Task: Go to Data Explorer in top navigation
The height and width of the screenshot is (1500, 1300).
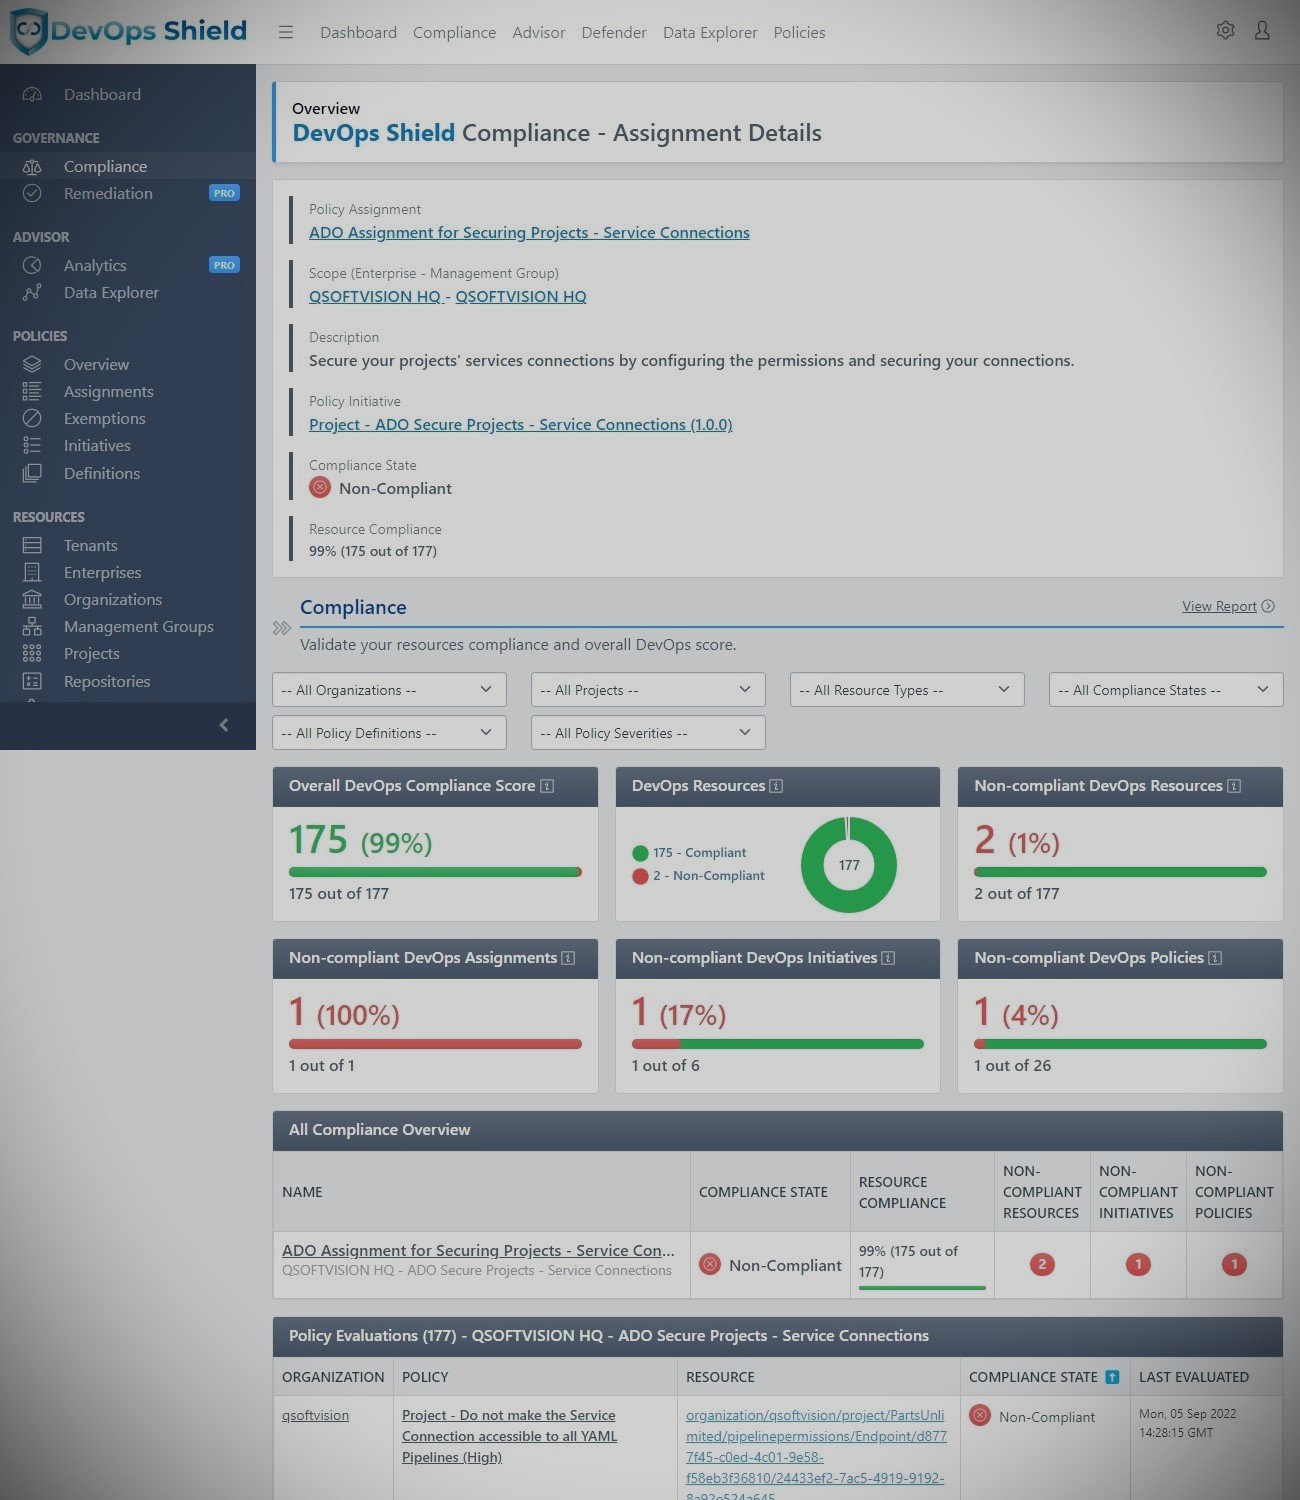Action: (710, 32)
